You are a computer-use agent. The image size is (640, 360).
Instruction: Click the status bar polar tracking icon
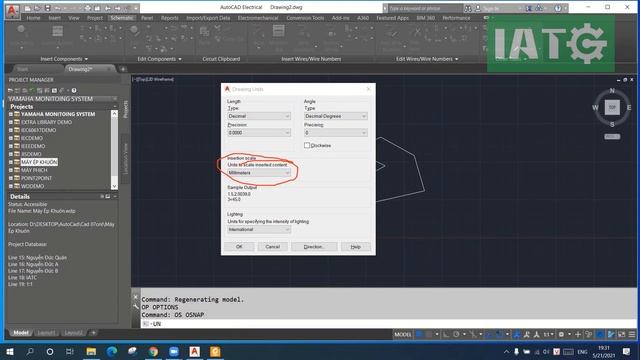[456, 334]
